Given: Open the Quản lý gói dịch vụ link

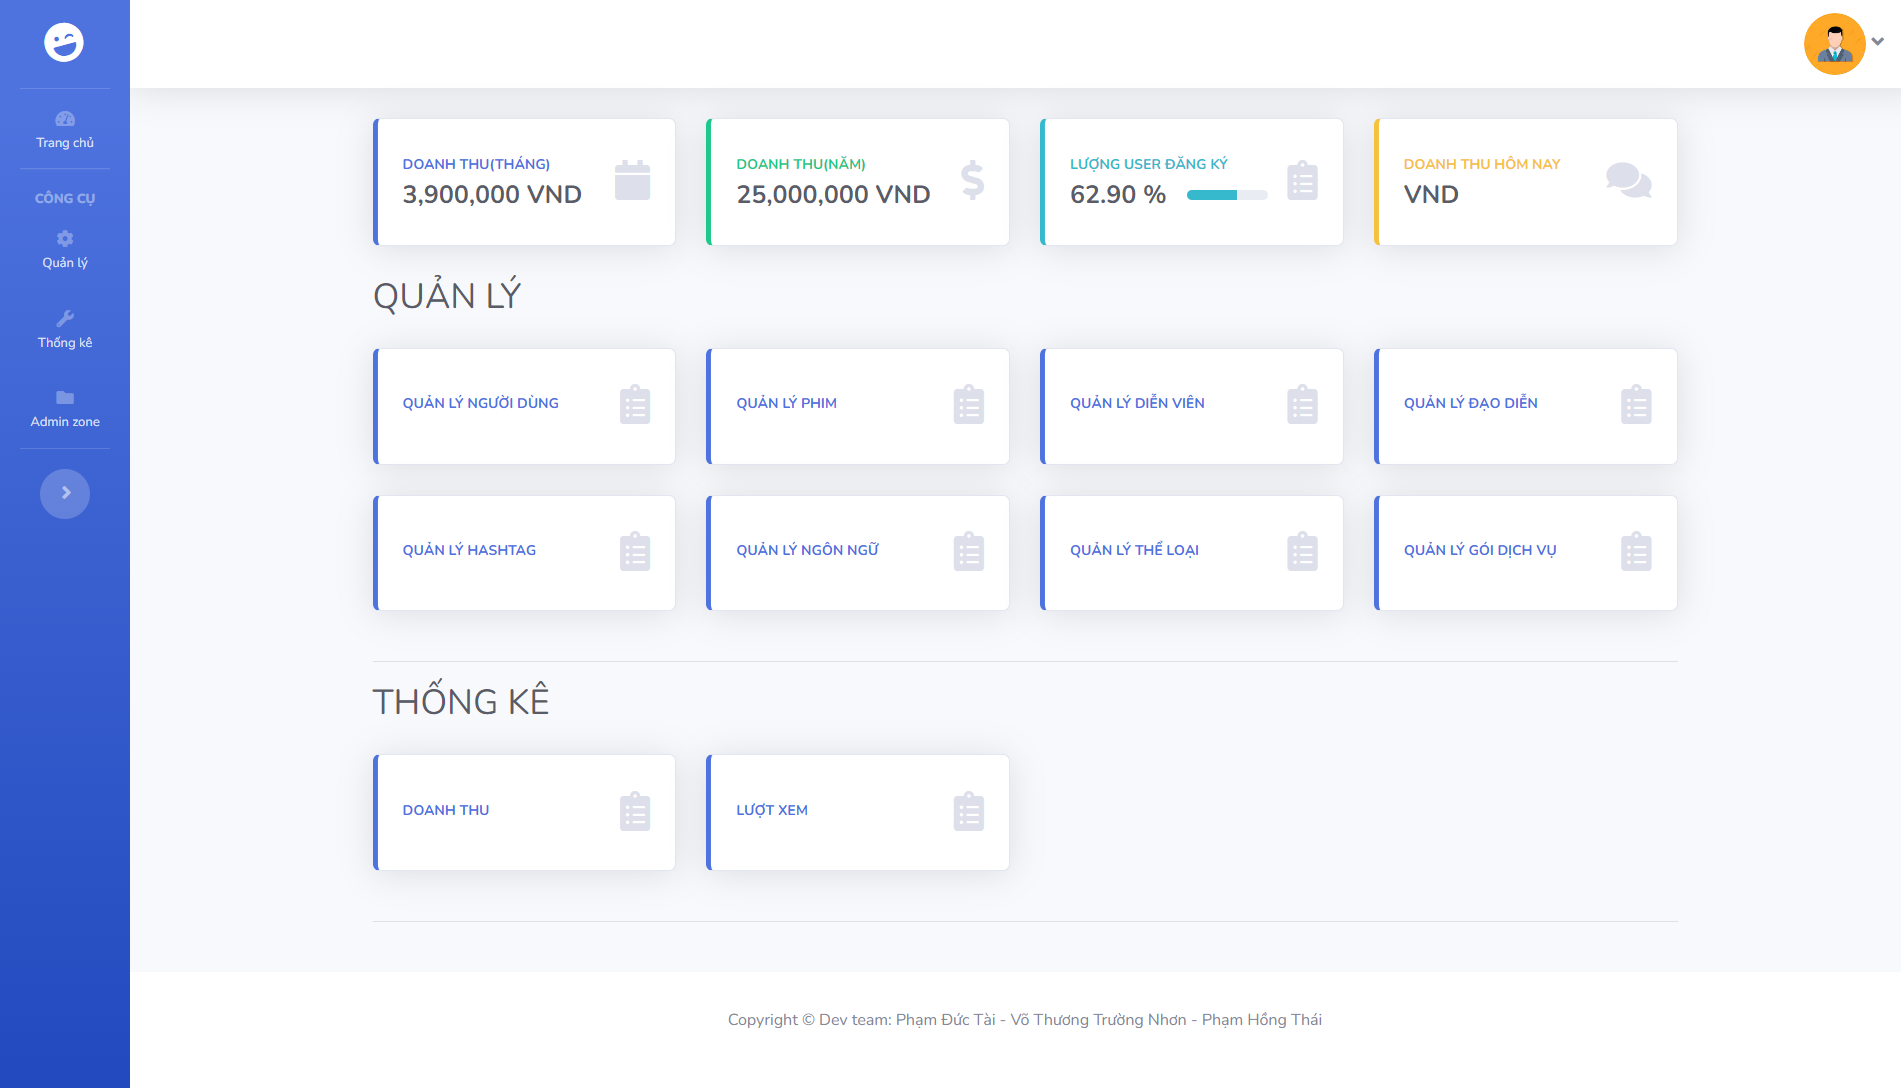Looking at the screenshot, I should pos(1480,550).
